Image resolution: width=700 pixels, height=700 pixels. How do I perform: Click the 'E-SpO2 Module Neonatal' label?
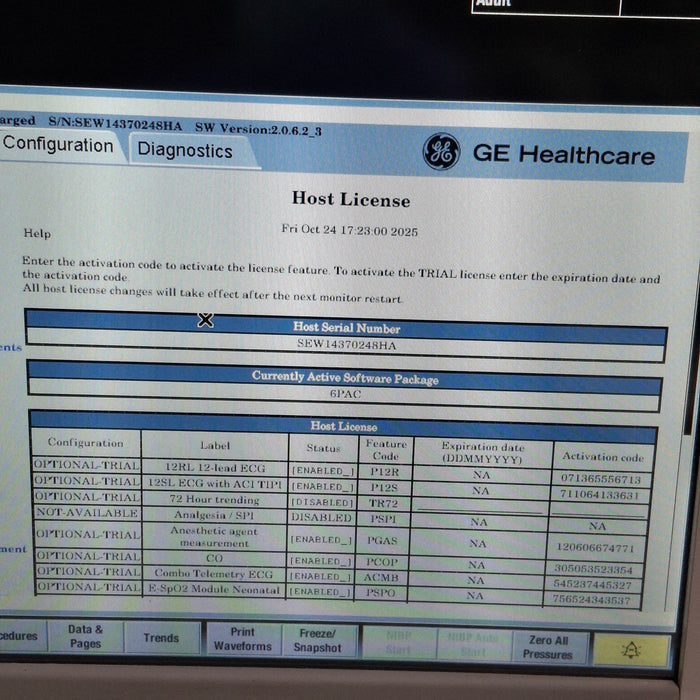(214, 589)
